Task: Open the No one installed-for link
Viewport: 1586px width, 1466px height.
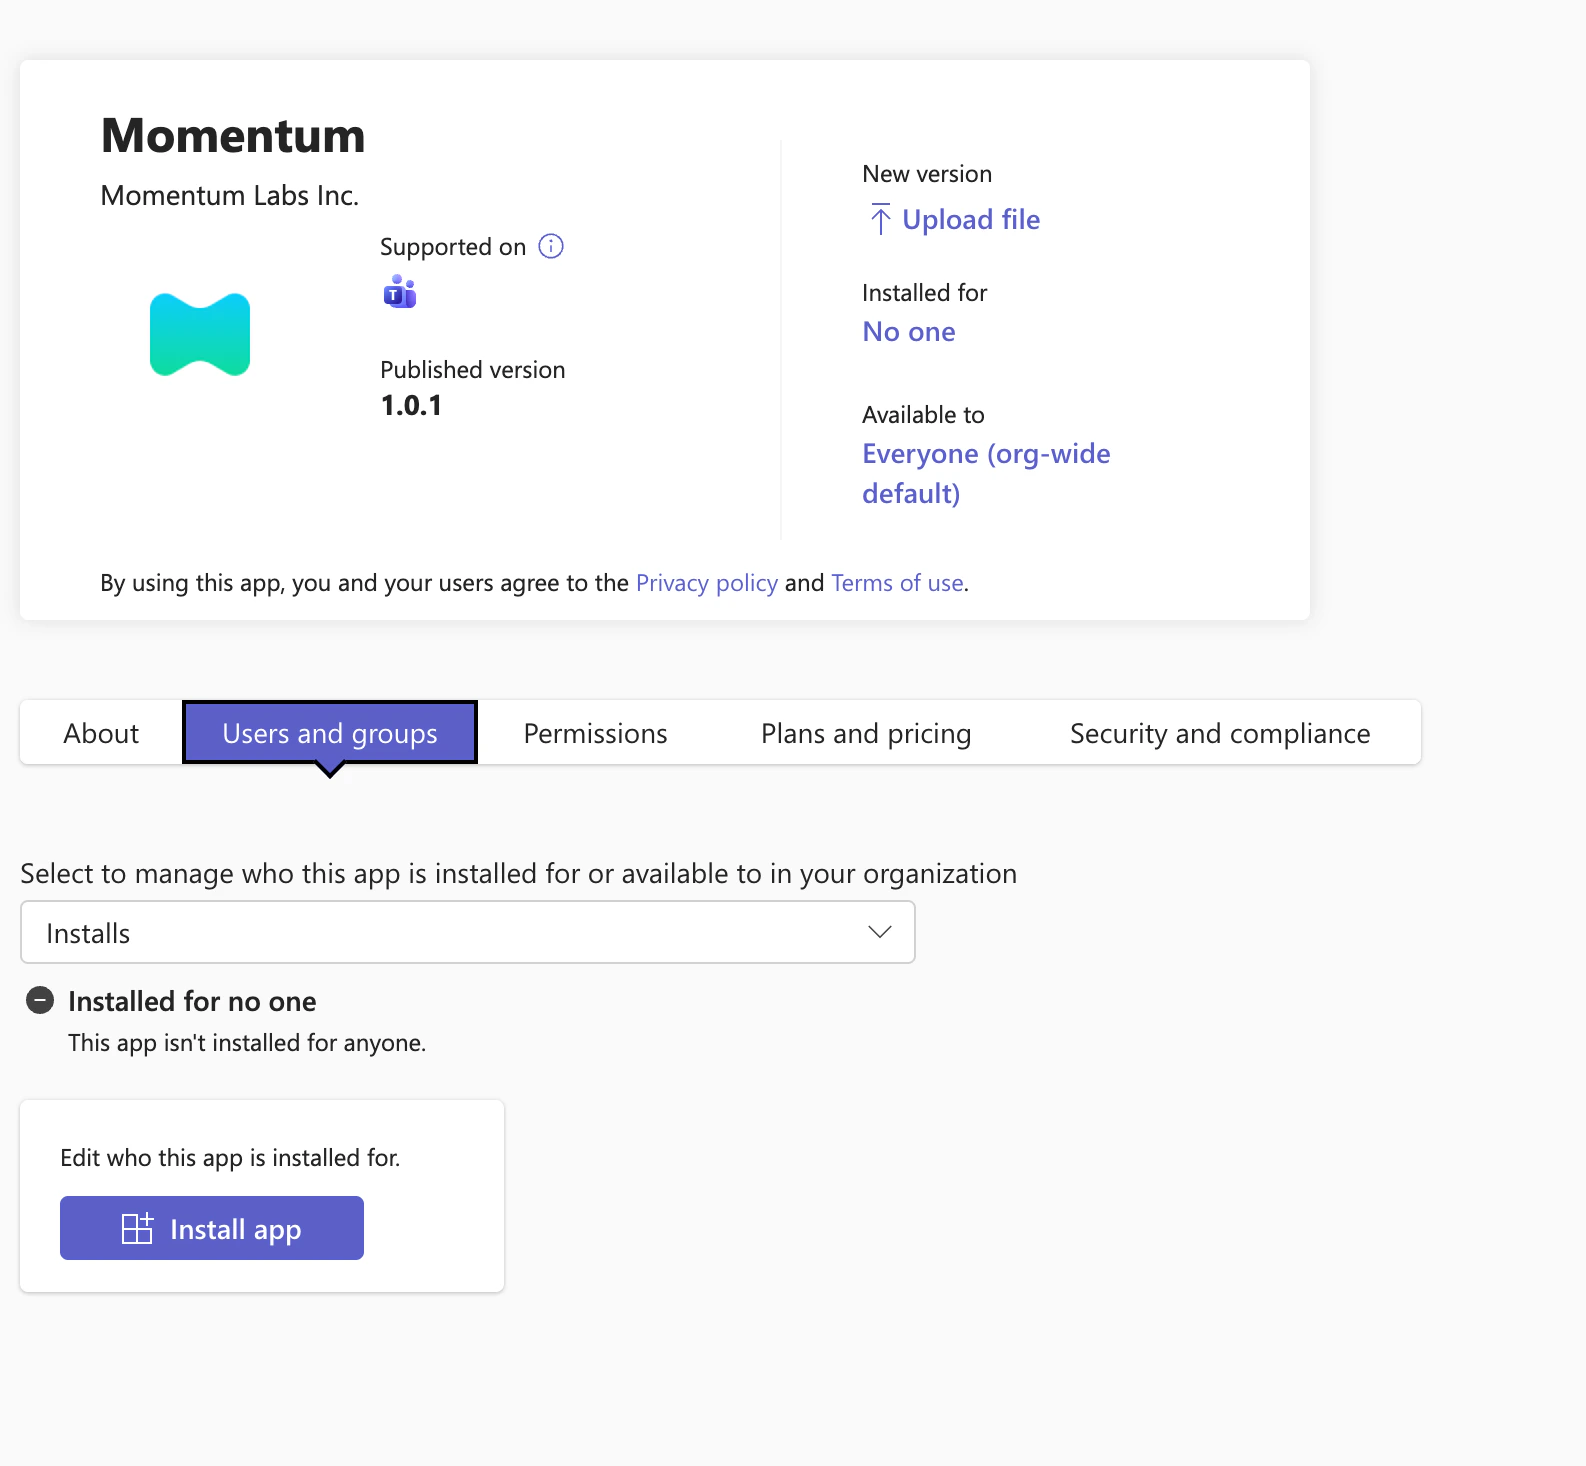Action: pyautogui.click(x=909, y=331)
